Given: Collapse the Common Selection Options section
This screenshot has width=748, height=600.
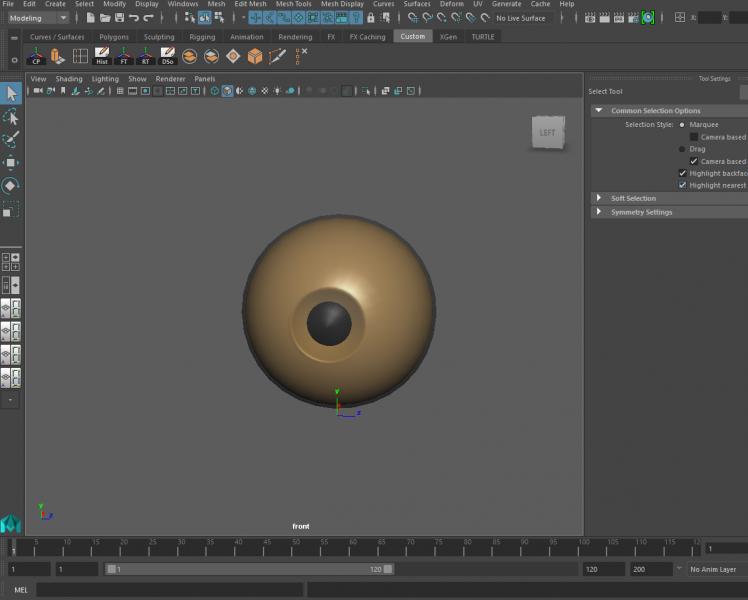Looking at the screenshot, I should 599,111.
